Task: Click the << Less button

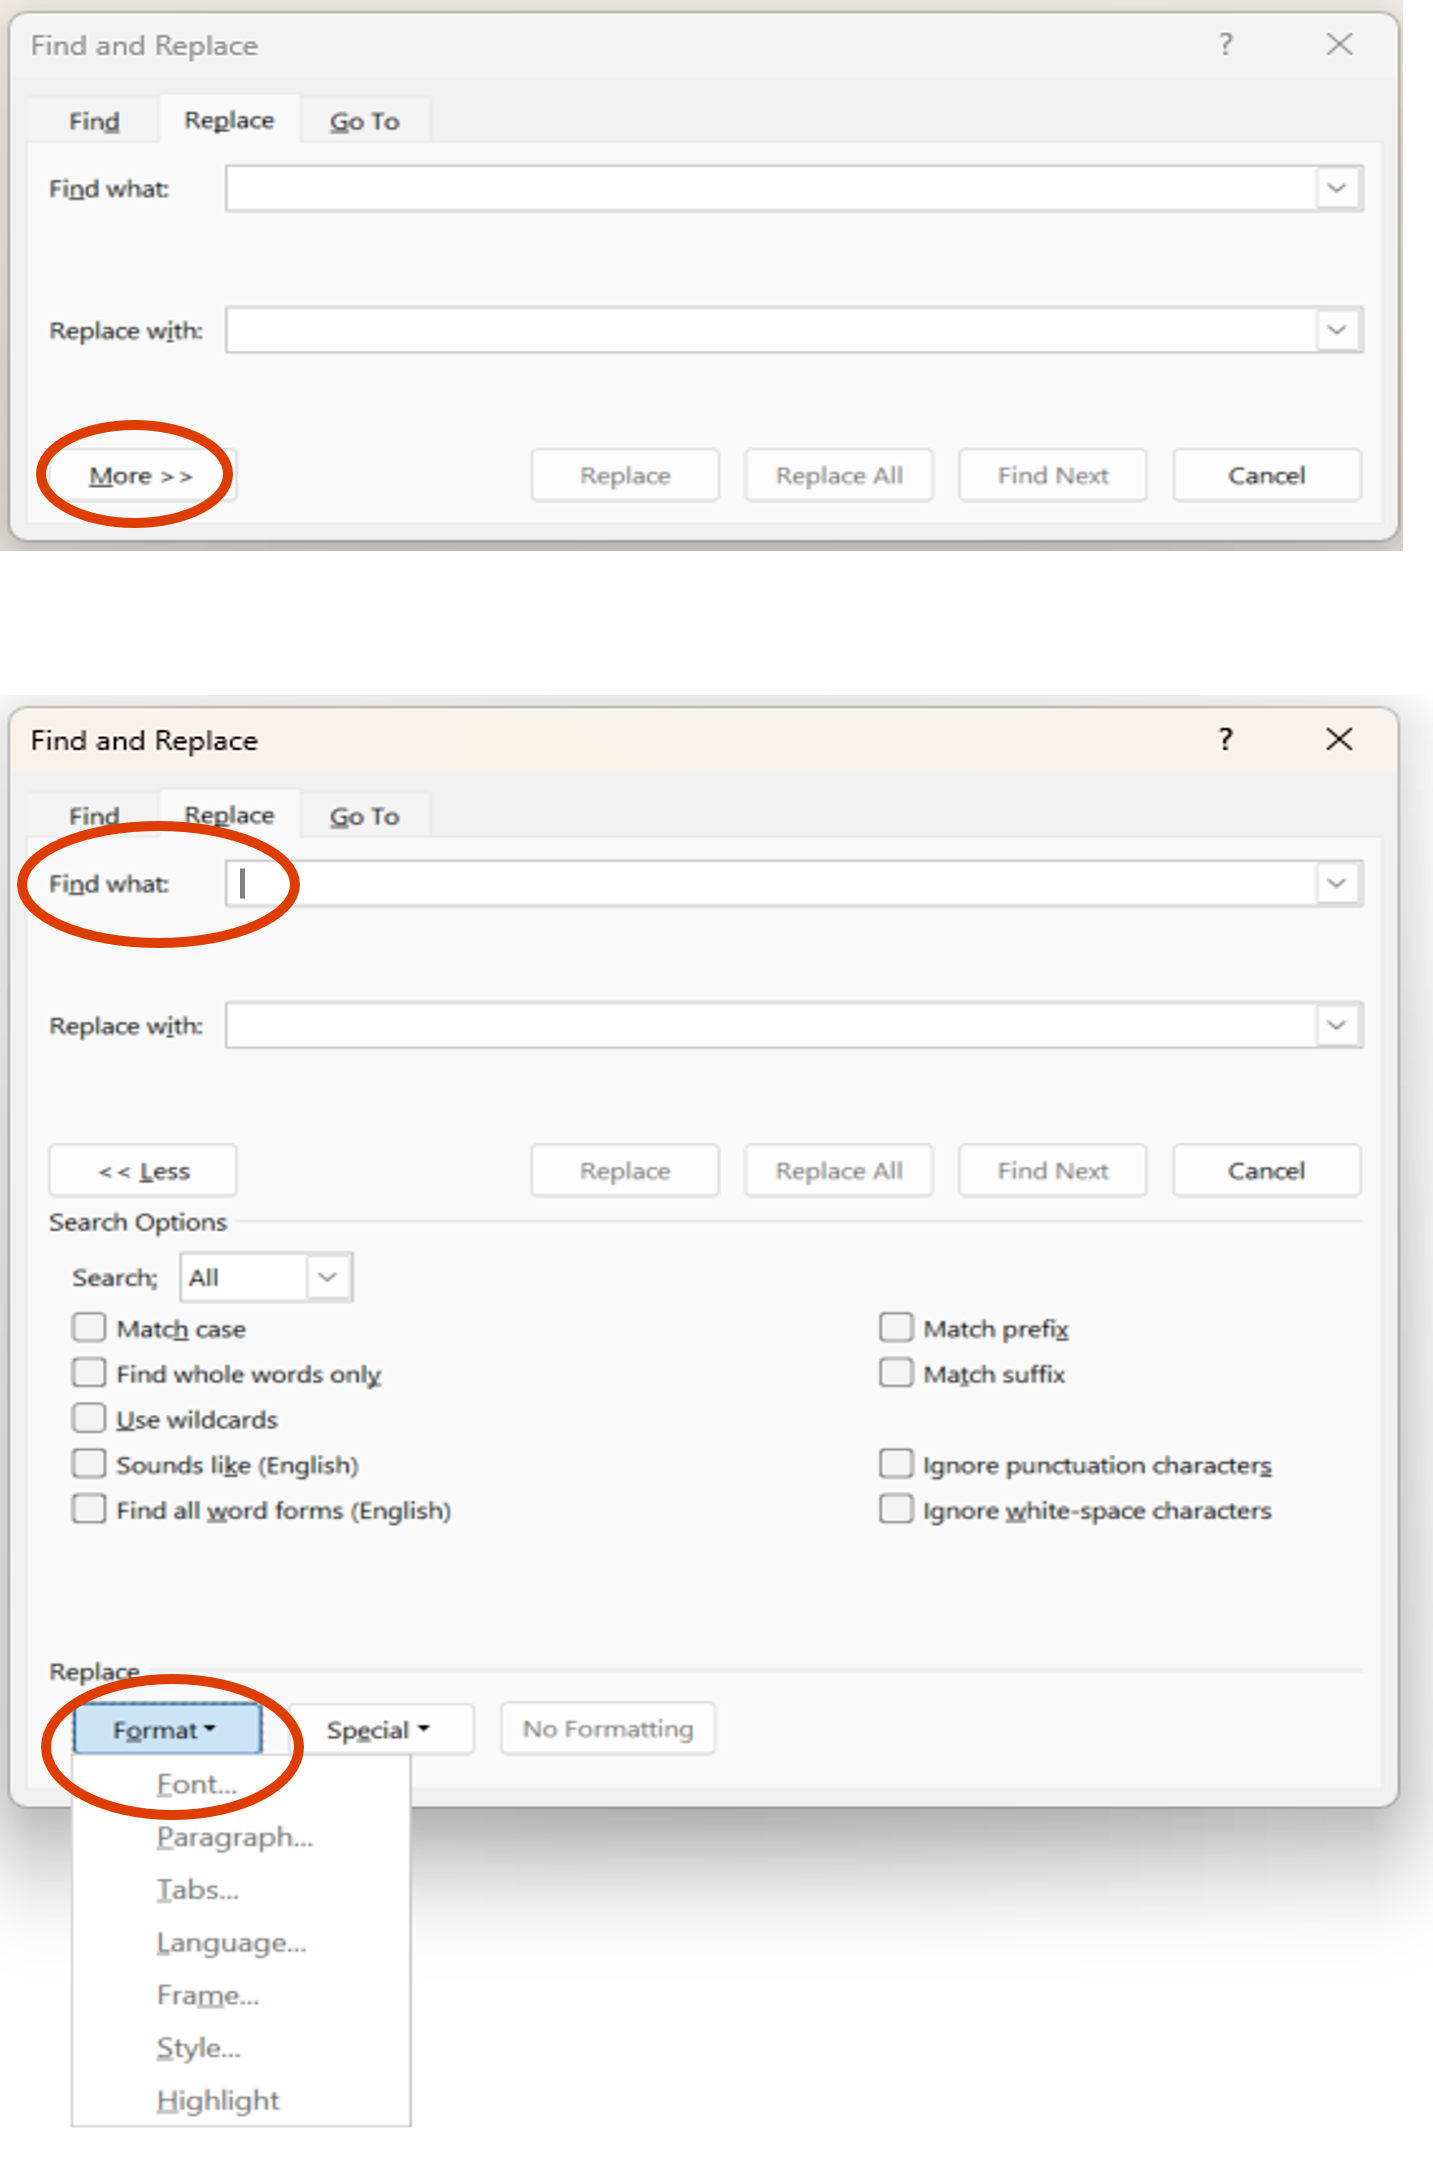Action: 143,1171
